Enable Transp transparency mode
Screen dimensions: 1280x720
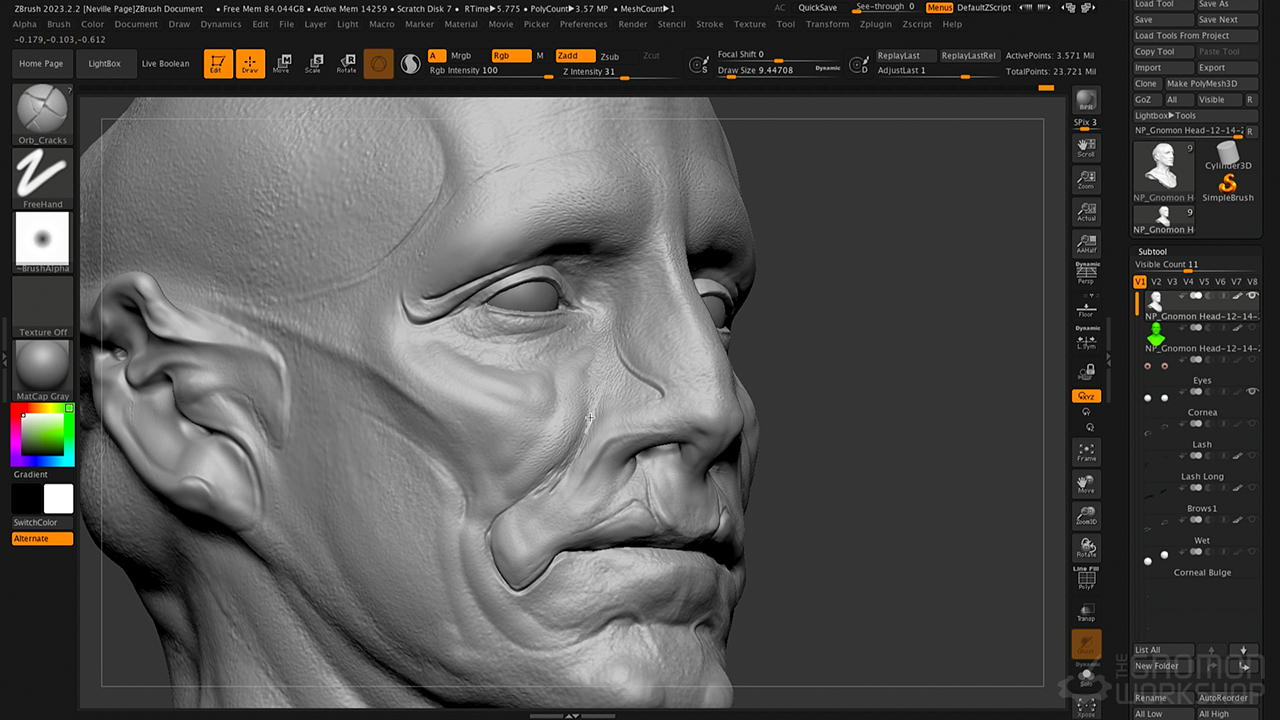[1086, 612]
